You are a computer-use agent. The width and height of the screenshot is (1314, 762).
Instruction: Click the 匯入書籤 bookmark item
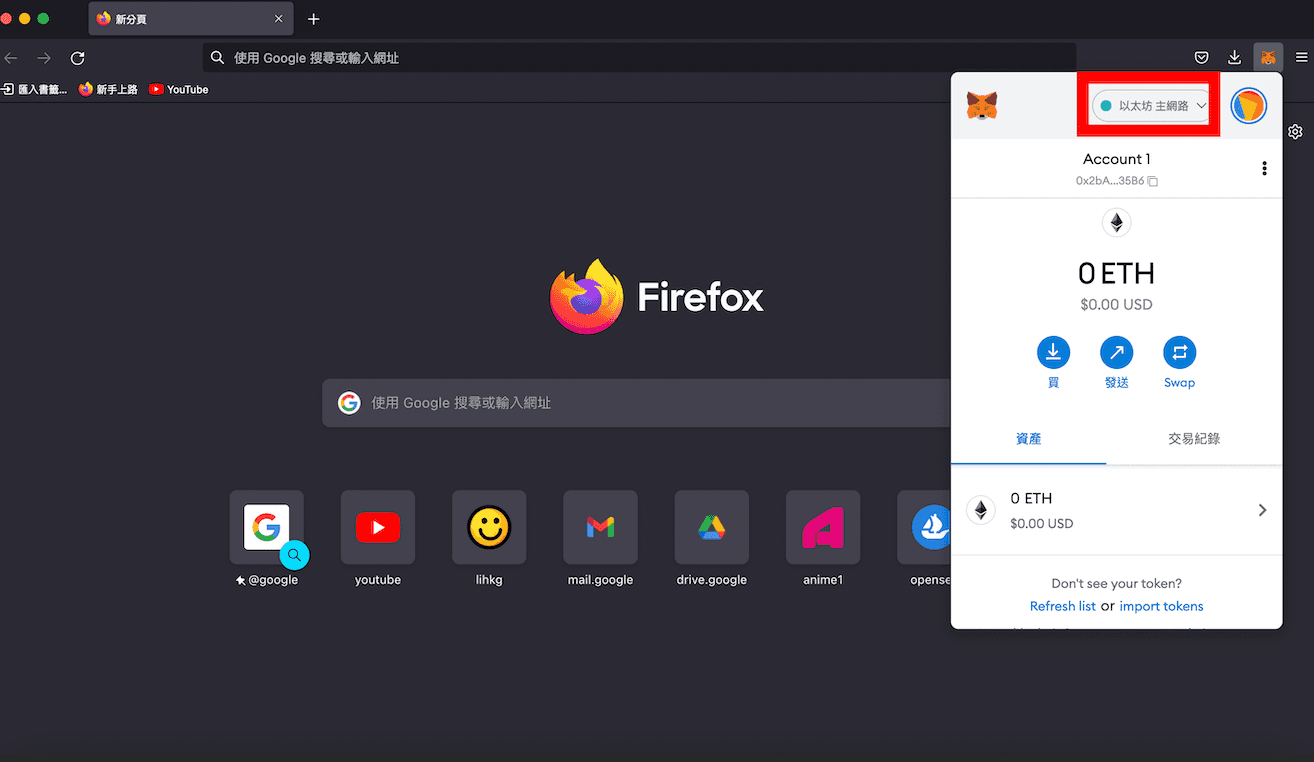point(35,89)
